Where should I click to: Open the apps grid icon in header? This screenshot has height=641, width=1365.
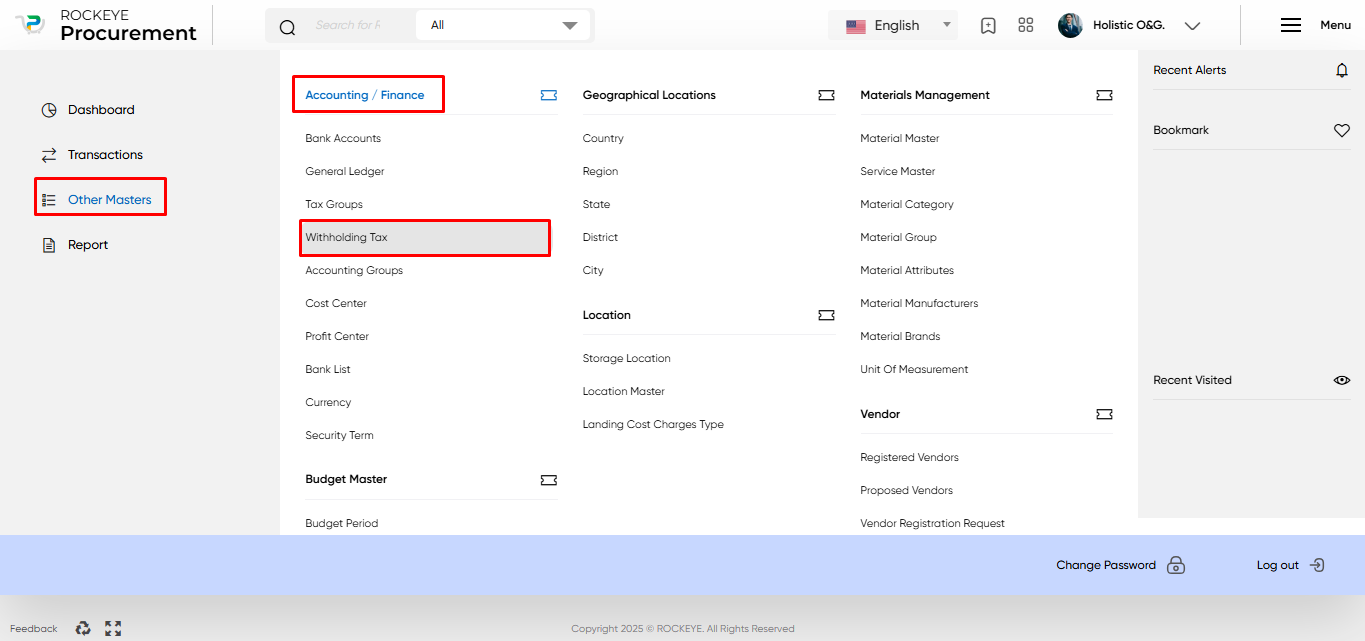(1025, 25)
